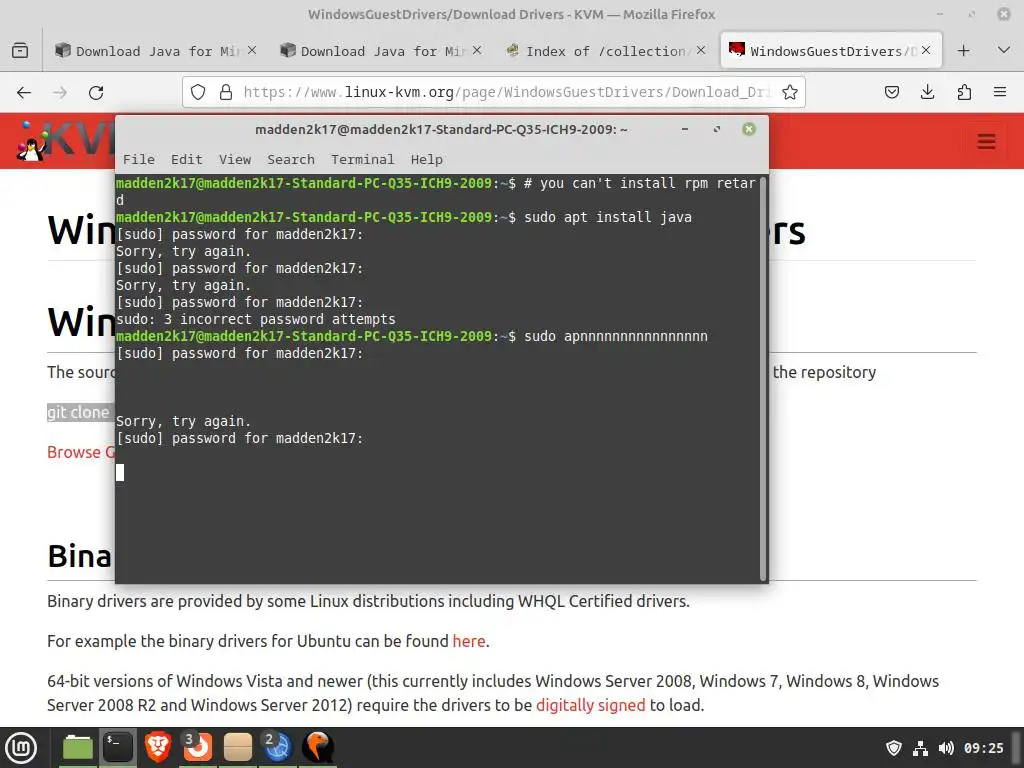Open Firefox application hamburger menu

pos(1000,92)
